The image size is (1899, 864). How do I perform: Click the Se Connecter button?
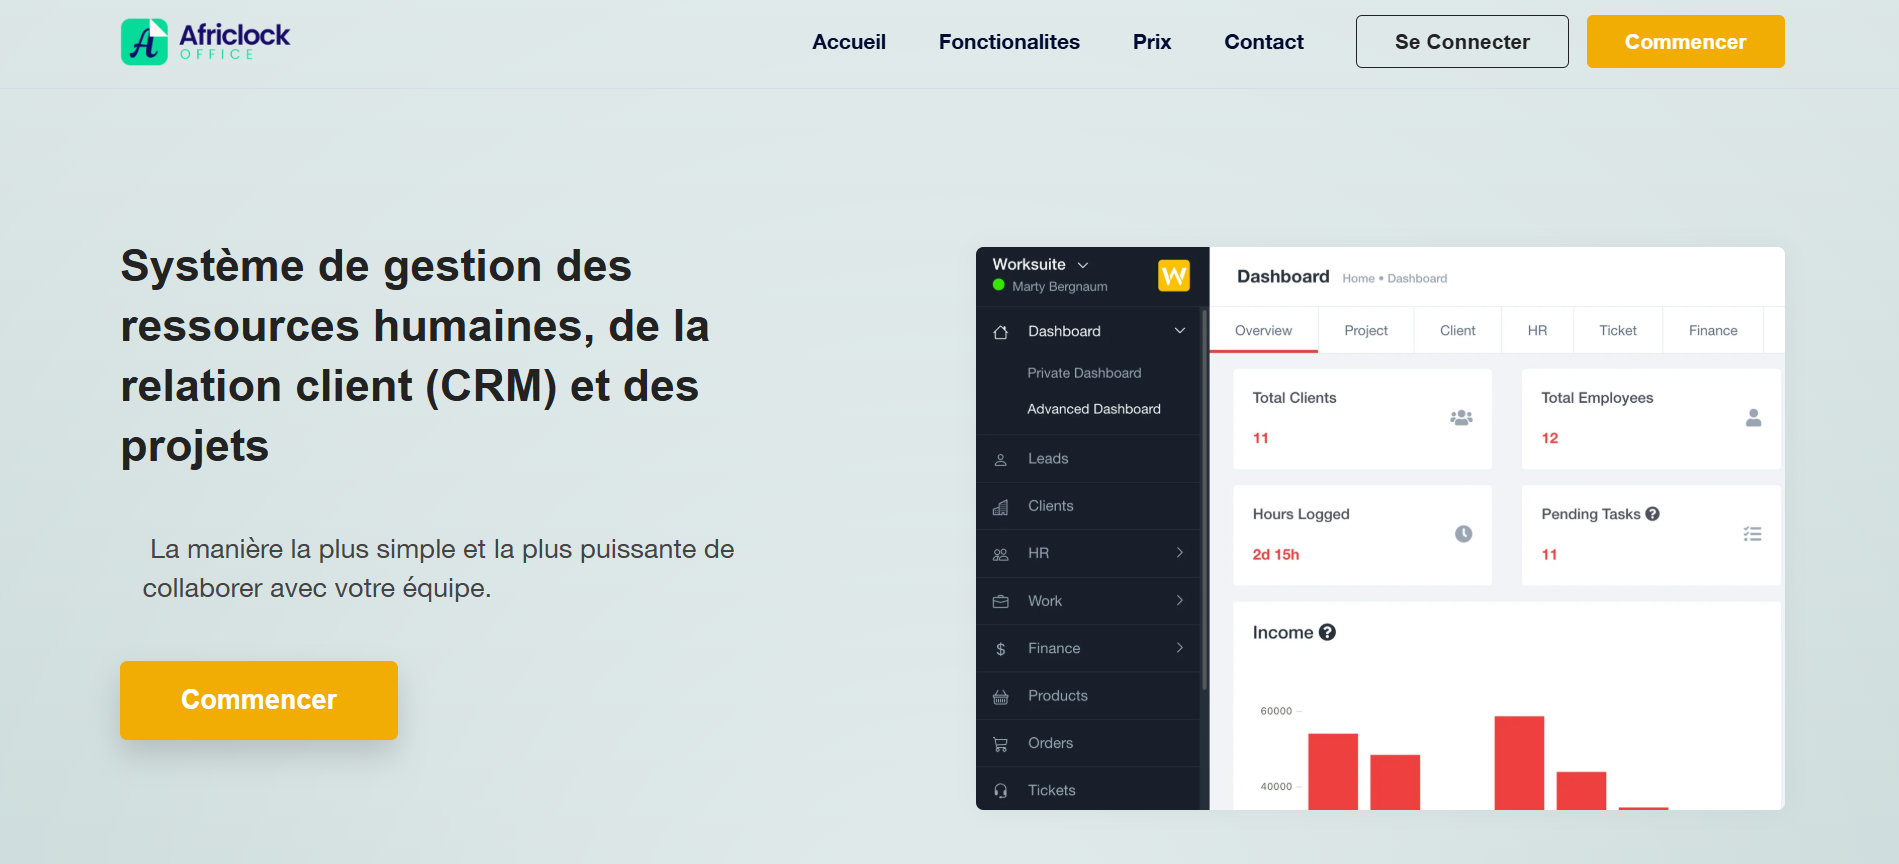pos(1461,42)
